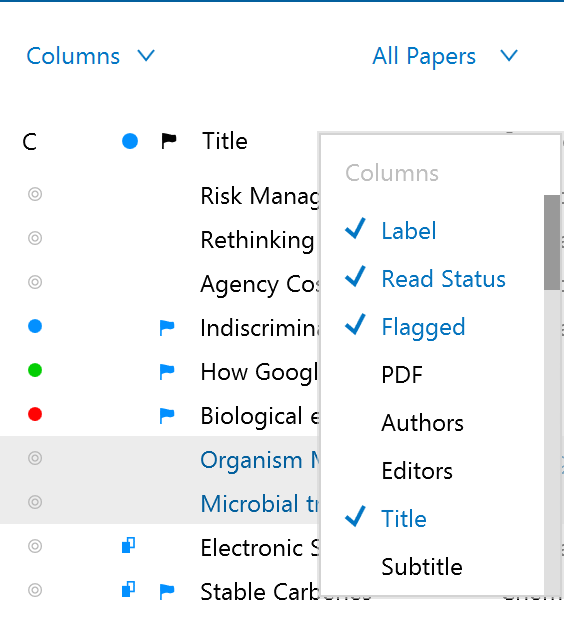Image resolution: width=564 pixels, height=624 pixels.
Task: Expand the All Papers dropdown
Action: (445, 56)
